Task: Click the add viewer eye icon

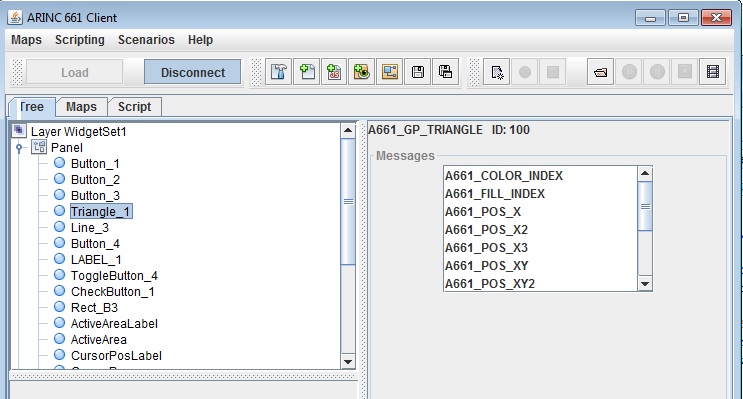Action: point(362,72)
